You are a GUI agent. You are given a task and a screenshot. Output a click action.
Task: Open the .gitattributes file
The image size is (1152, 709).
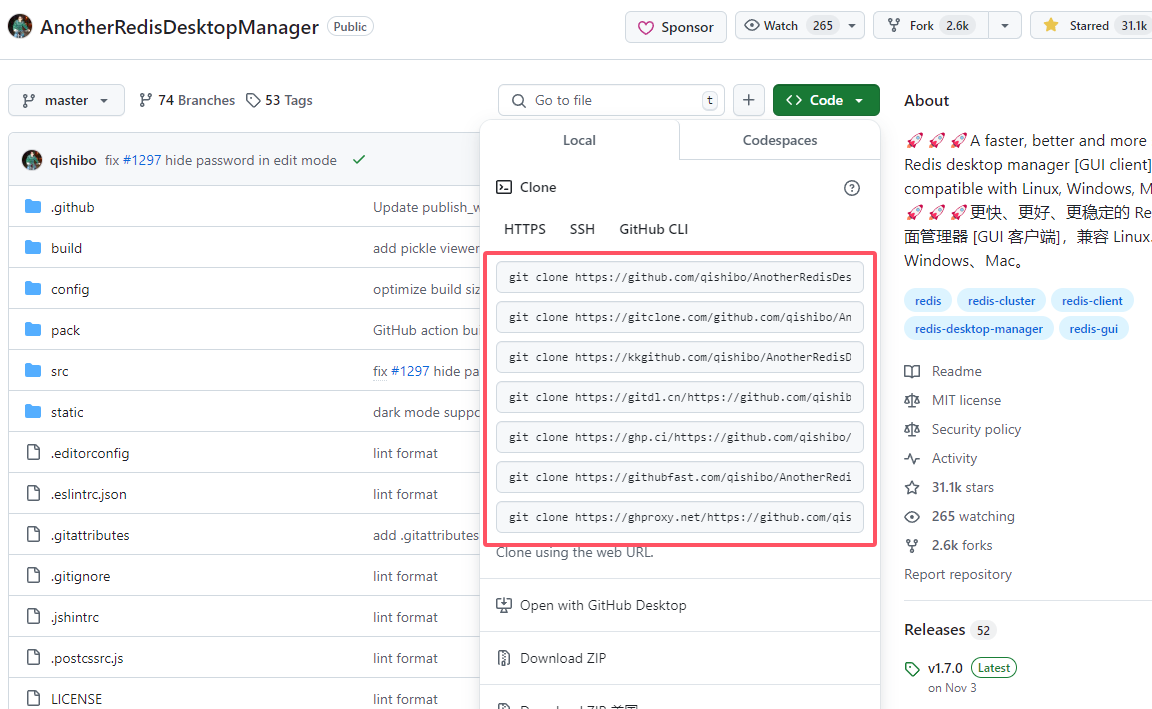(90, 536)
